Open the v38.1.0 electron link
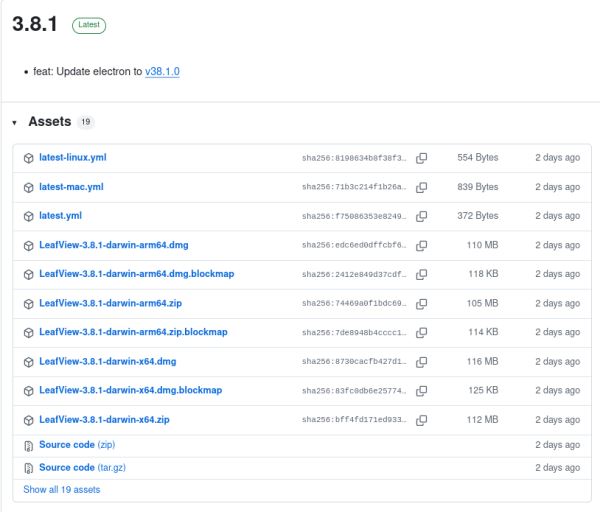The height and width of the screenshot is (512, 600). click(162, 73)
